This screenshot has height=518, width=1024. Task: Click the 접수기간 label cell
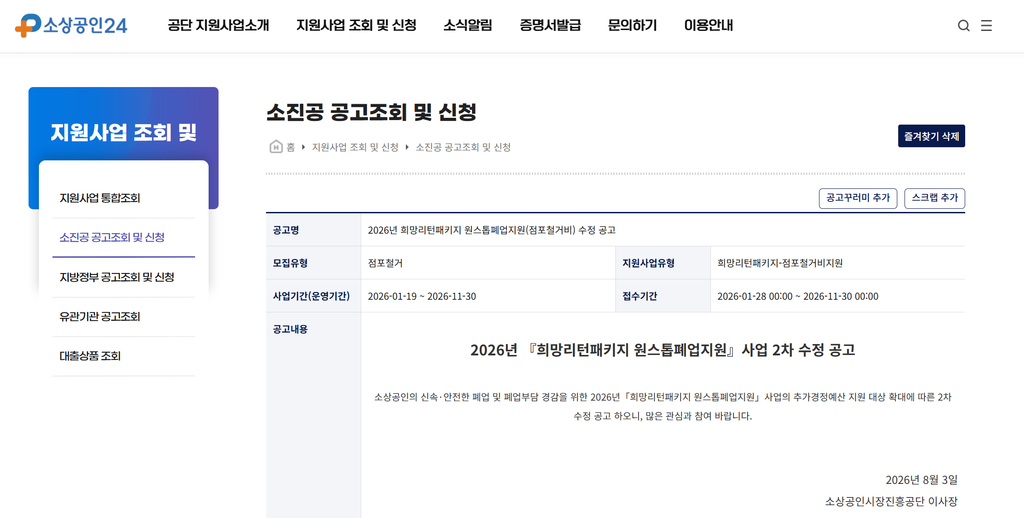pyautogui.click(x=663, y=297)
